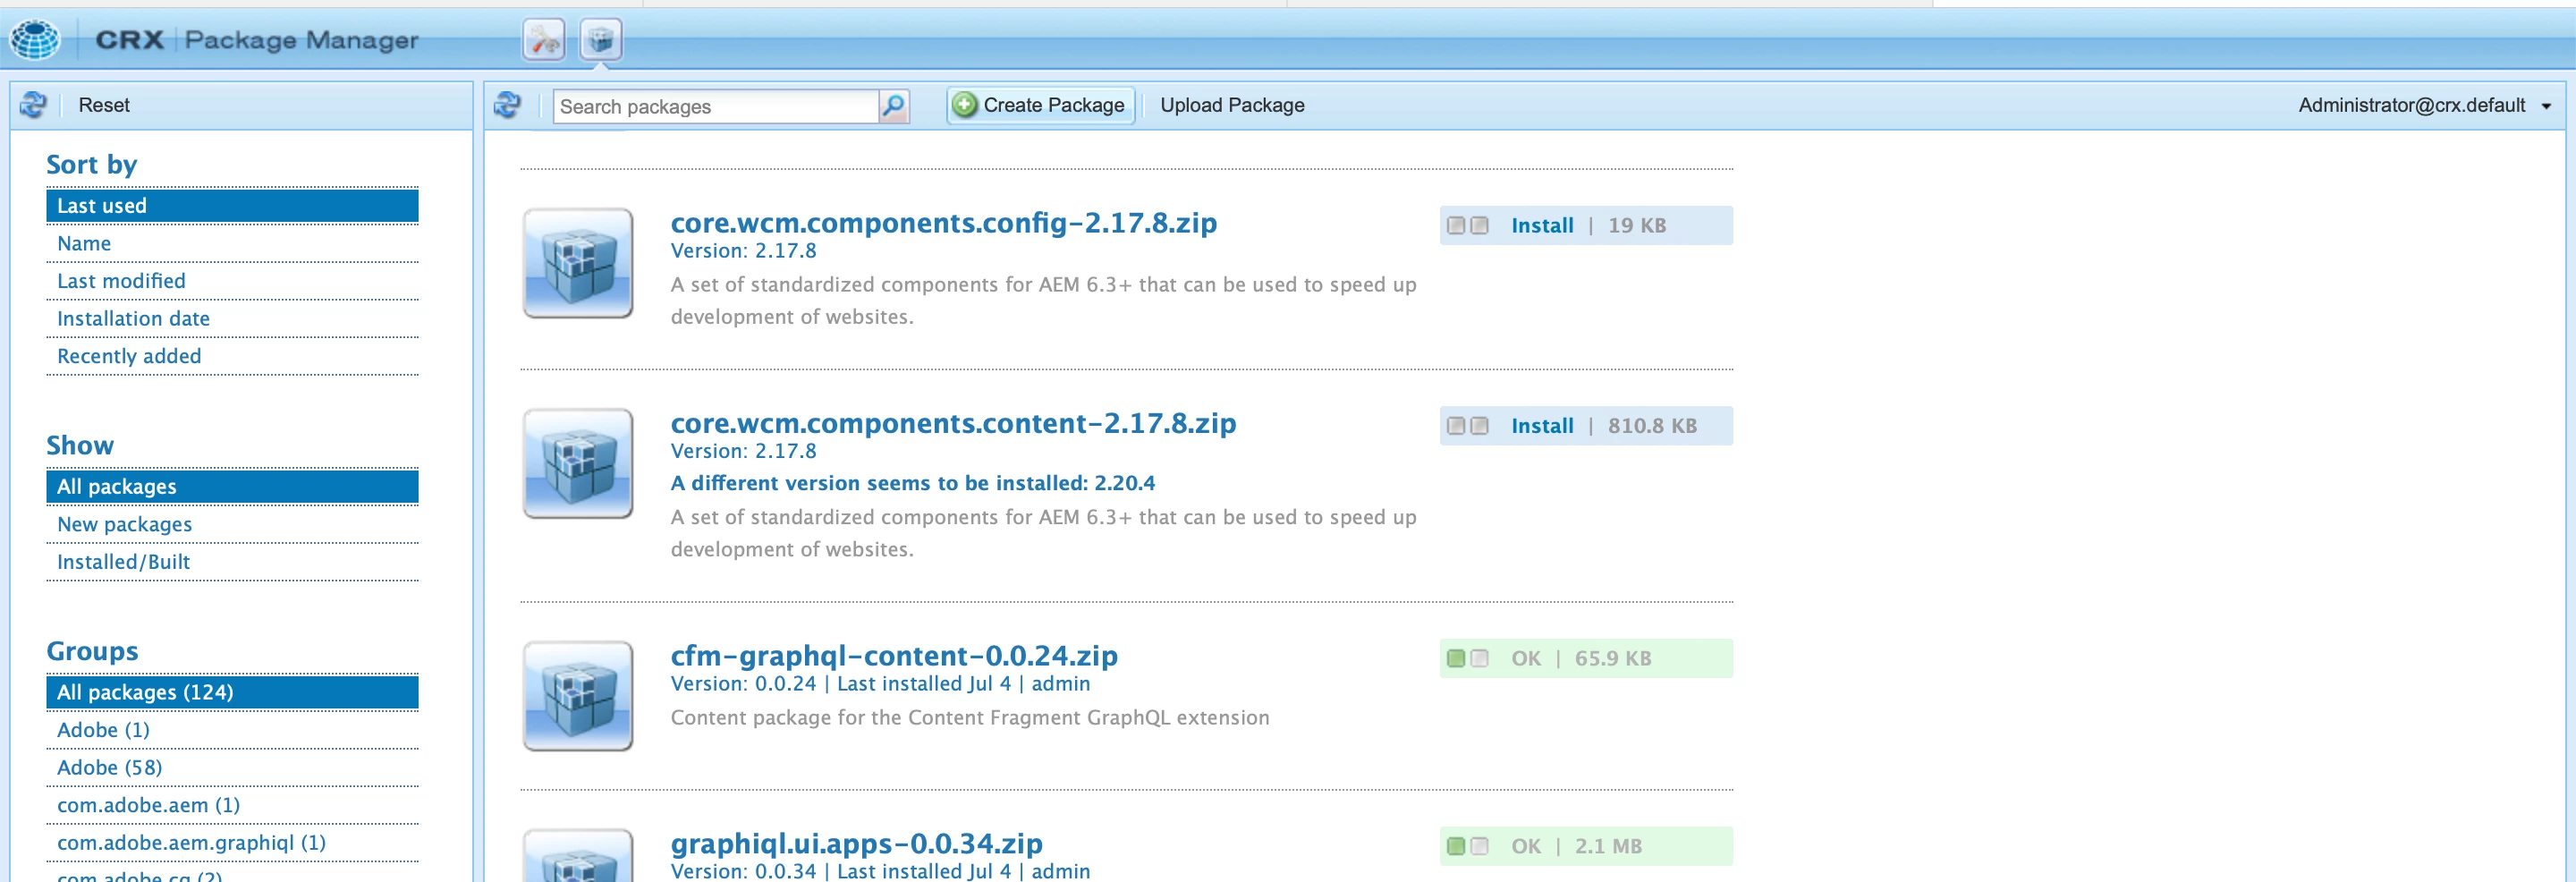Refresh the package list icon
Image resolution: width=2576 pixels, height=882 pixels.
508,105
